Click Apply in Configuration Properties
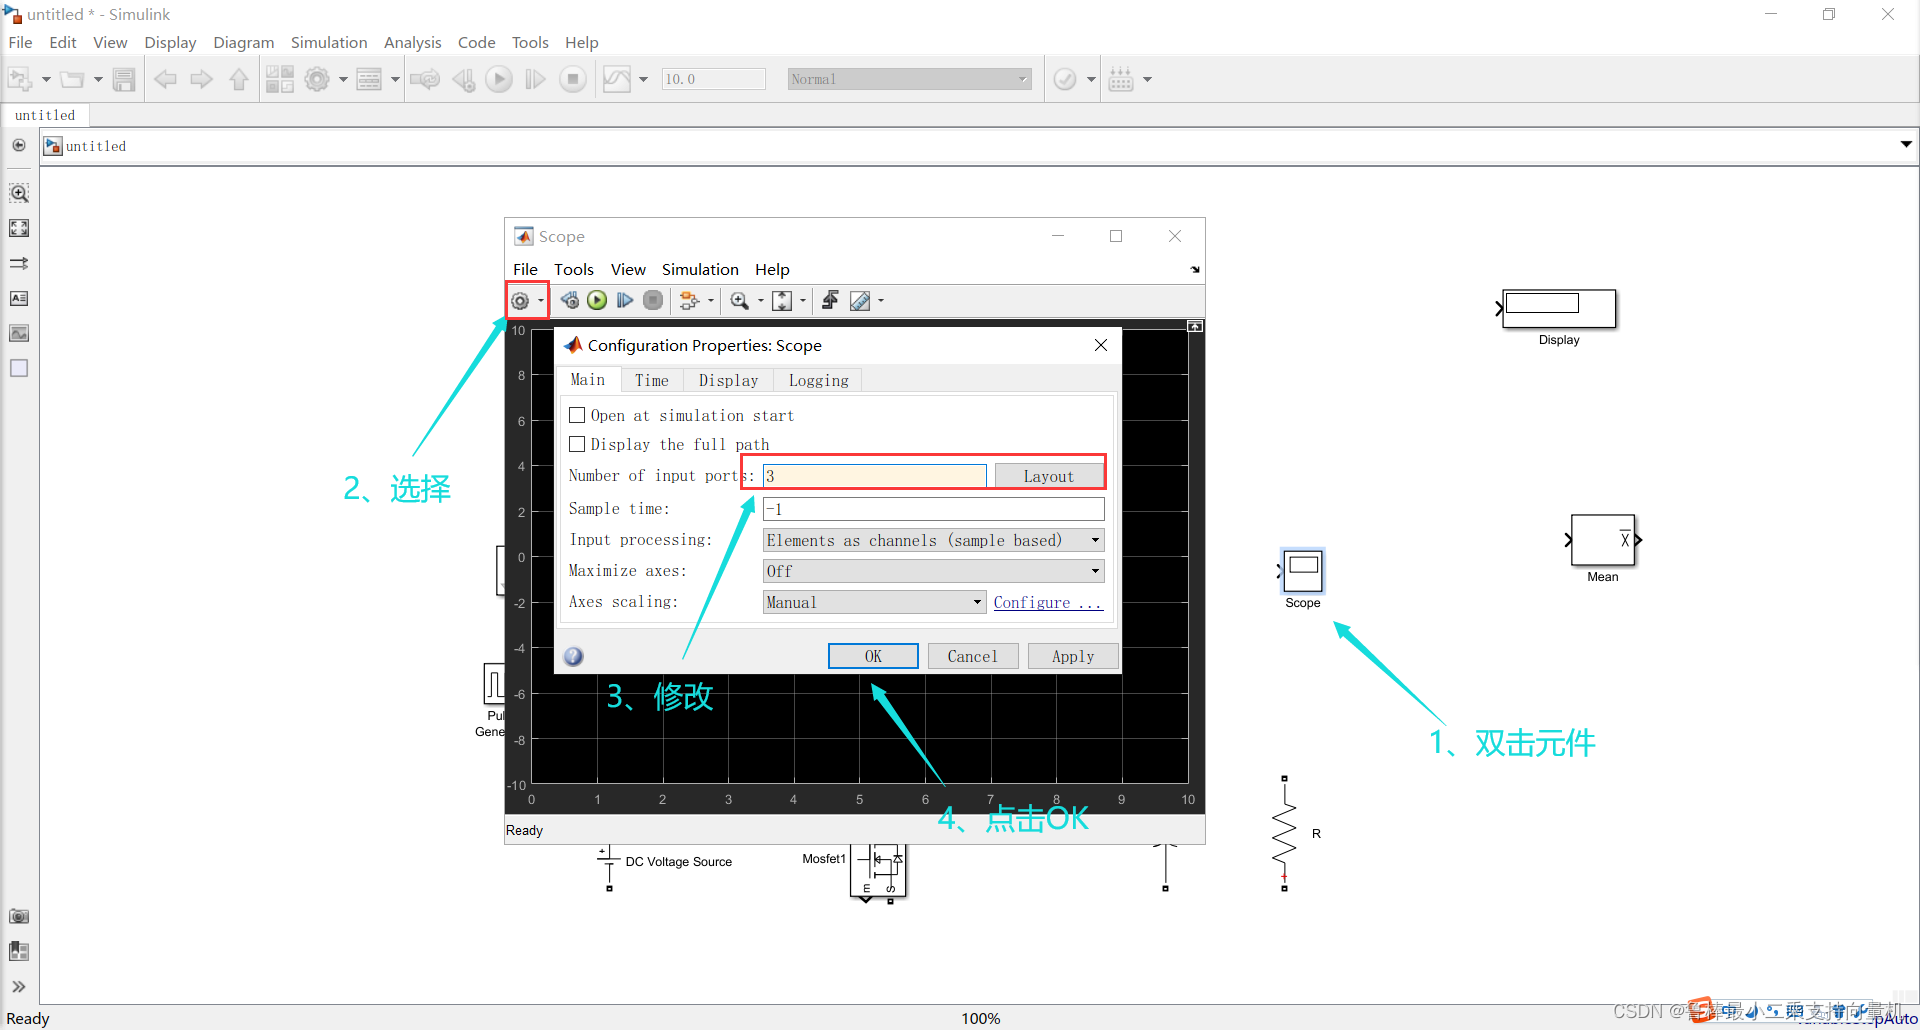This screenshot has width=1920, height=1030. [x=1073, y=656]
